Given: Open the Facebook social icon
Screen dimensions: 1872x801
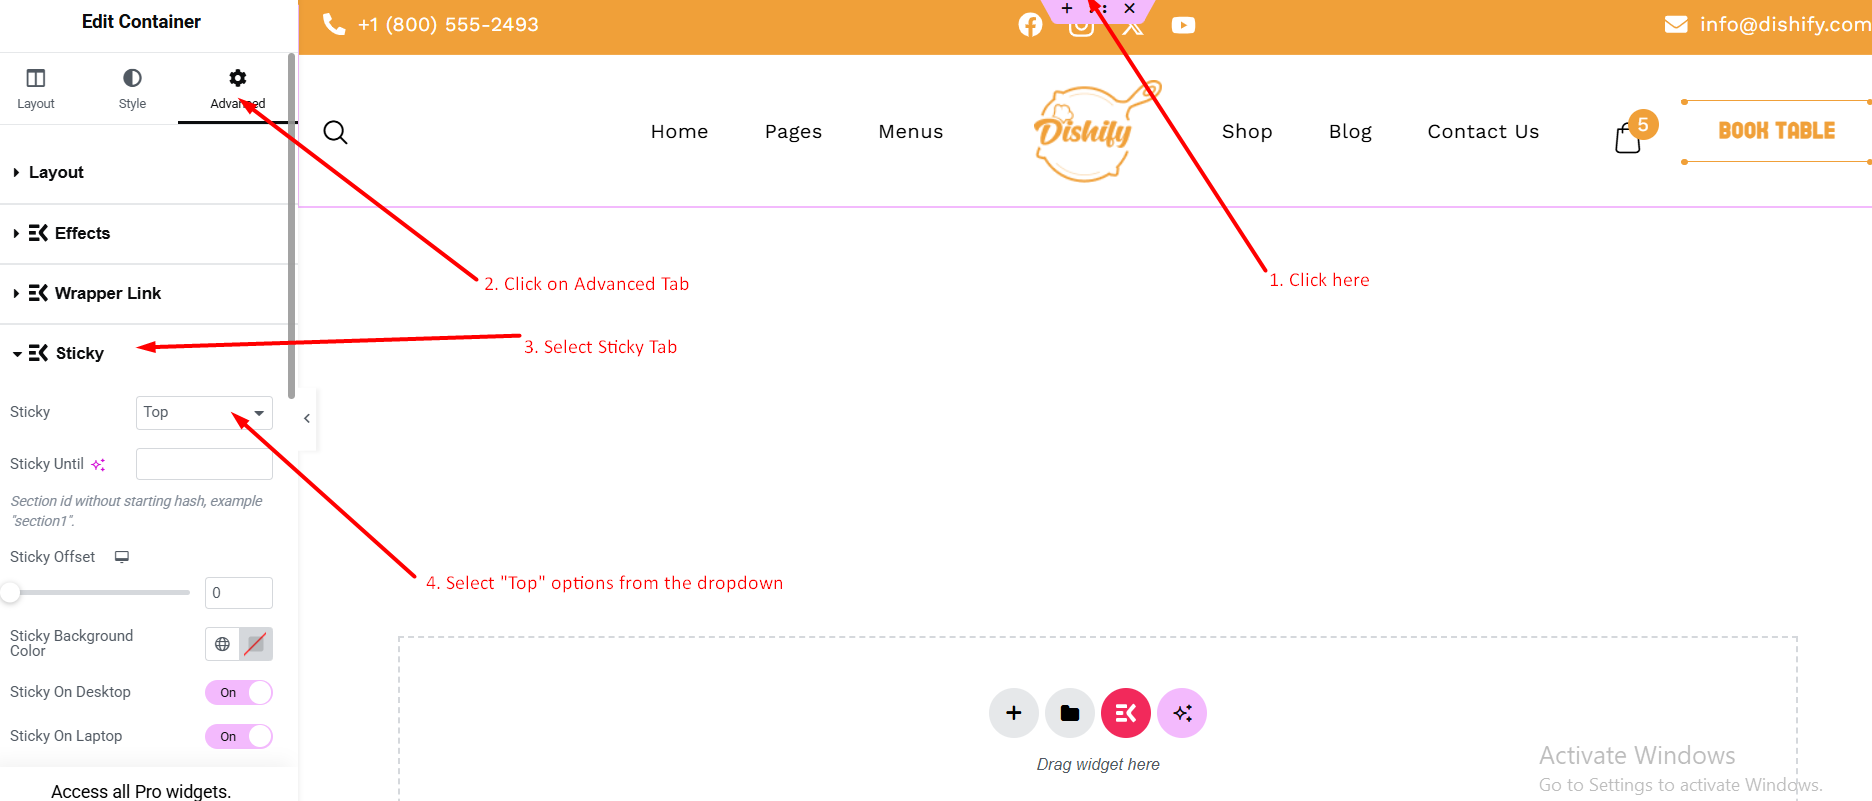Looking at the screenshot, I should click(x=1030, y=24).
